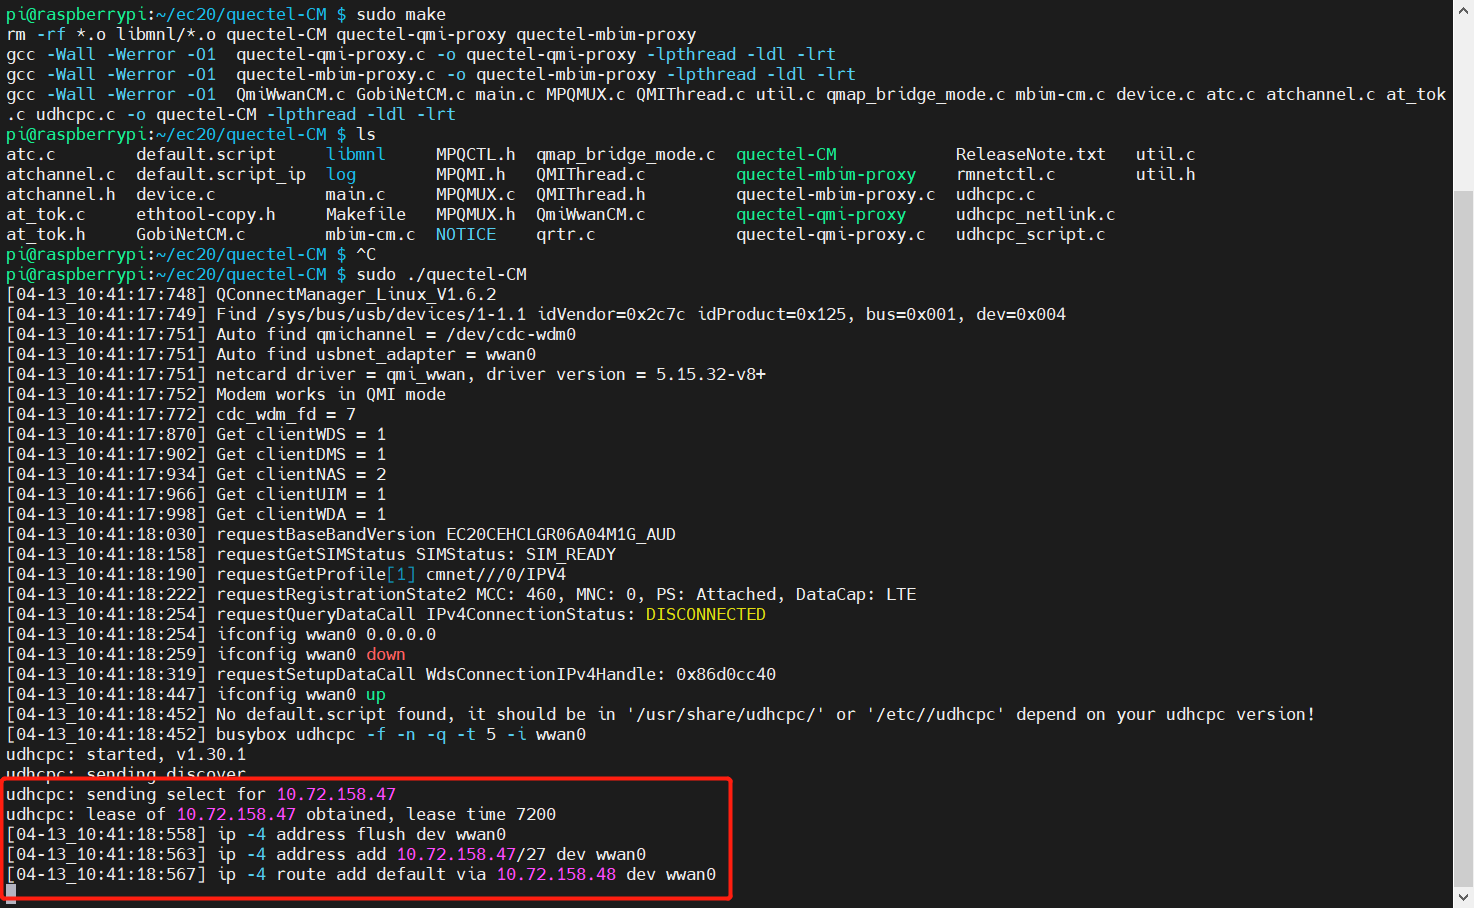
Task: Click 'Modem works in QMI mode' text
Action: pos(331,394)
